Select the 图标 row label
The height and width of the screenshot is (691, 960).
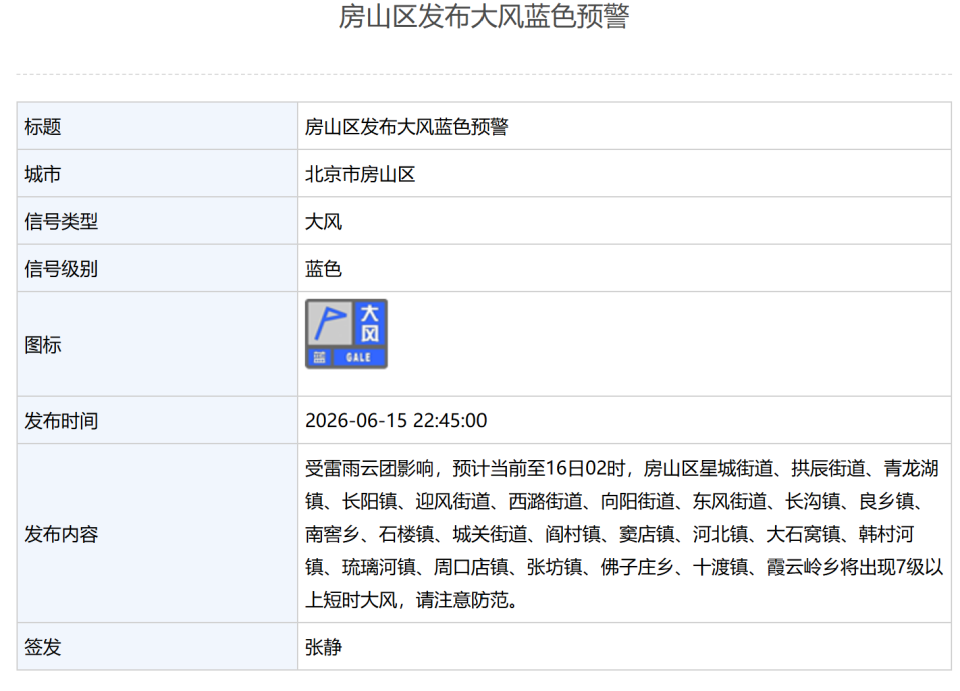click(43, 345)
